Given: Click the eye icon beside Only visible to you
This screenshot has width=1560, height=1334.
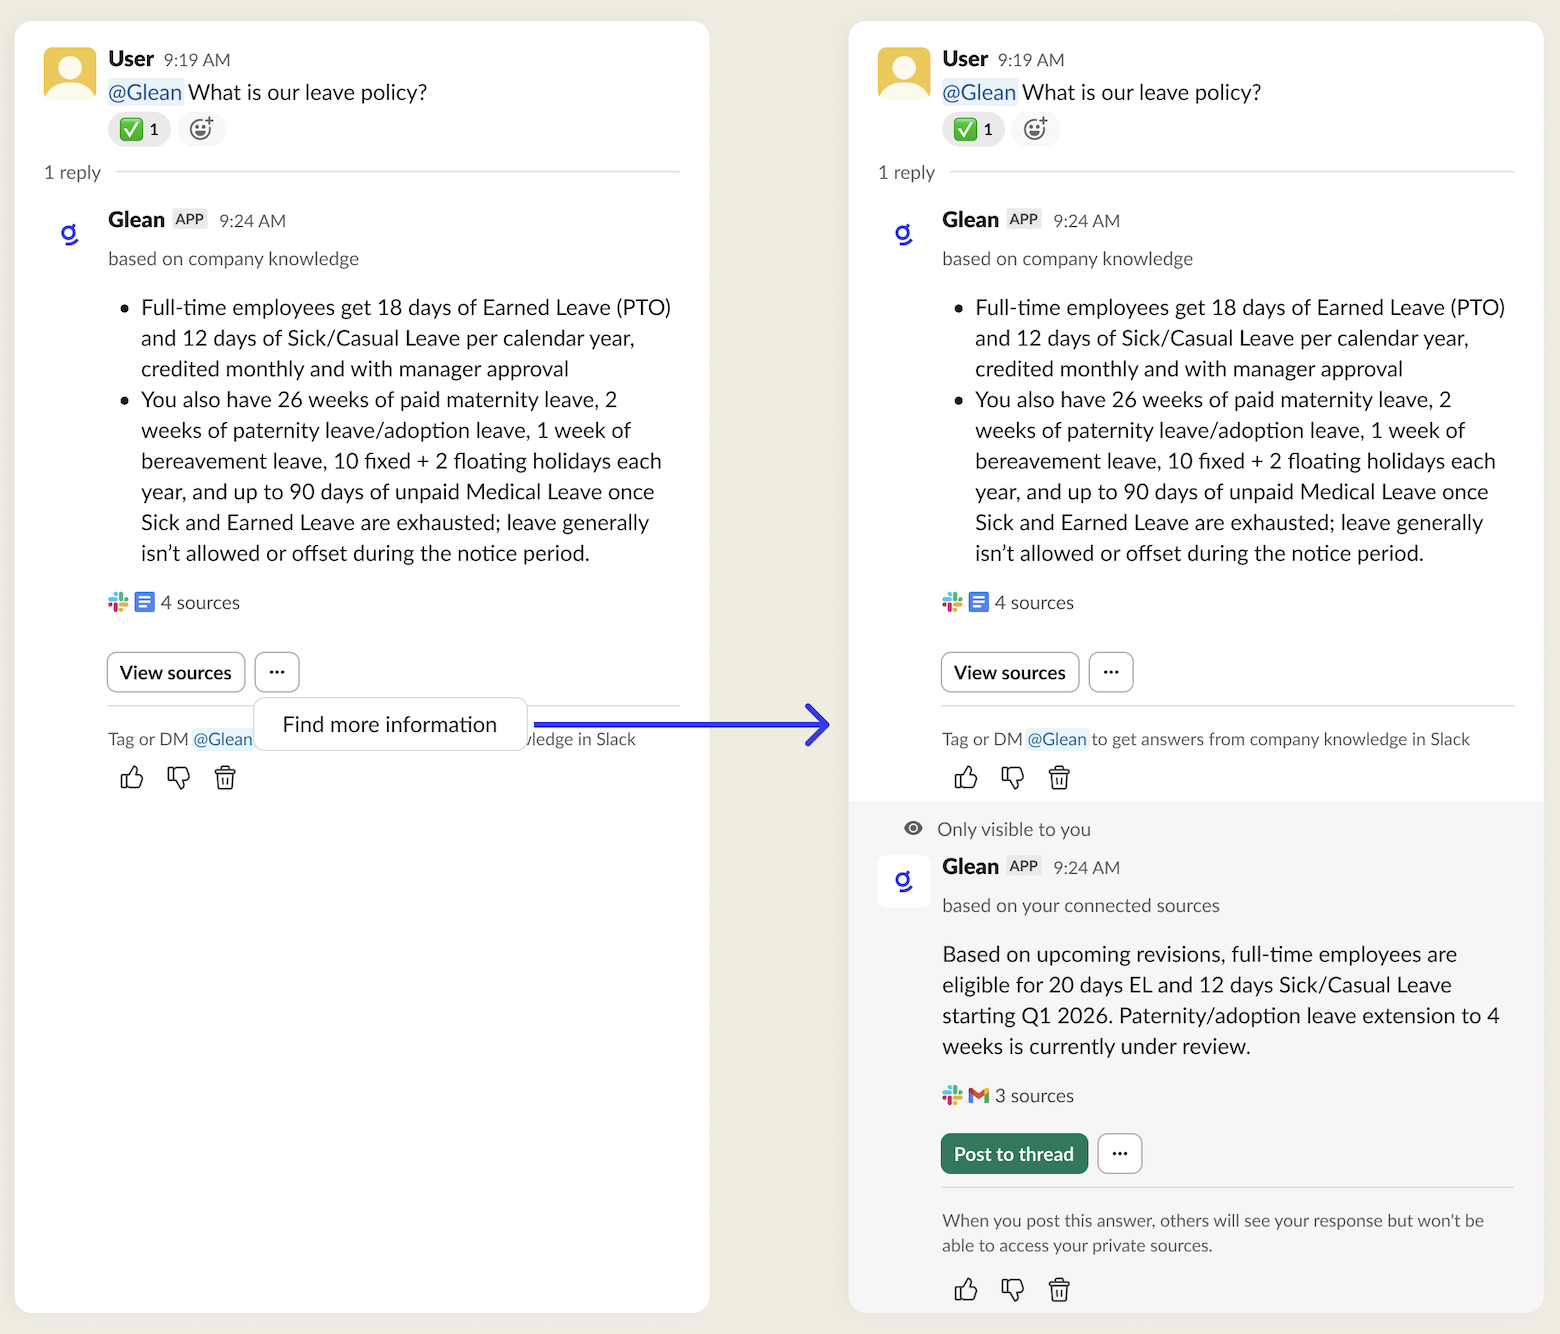Looking at the screenshot, I should click(x=913, y=829).
